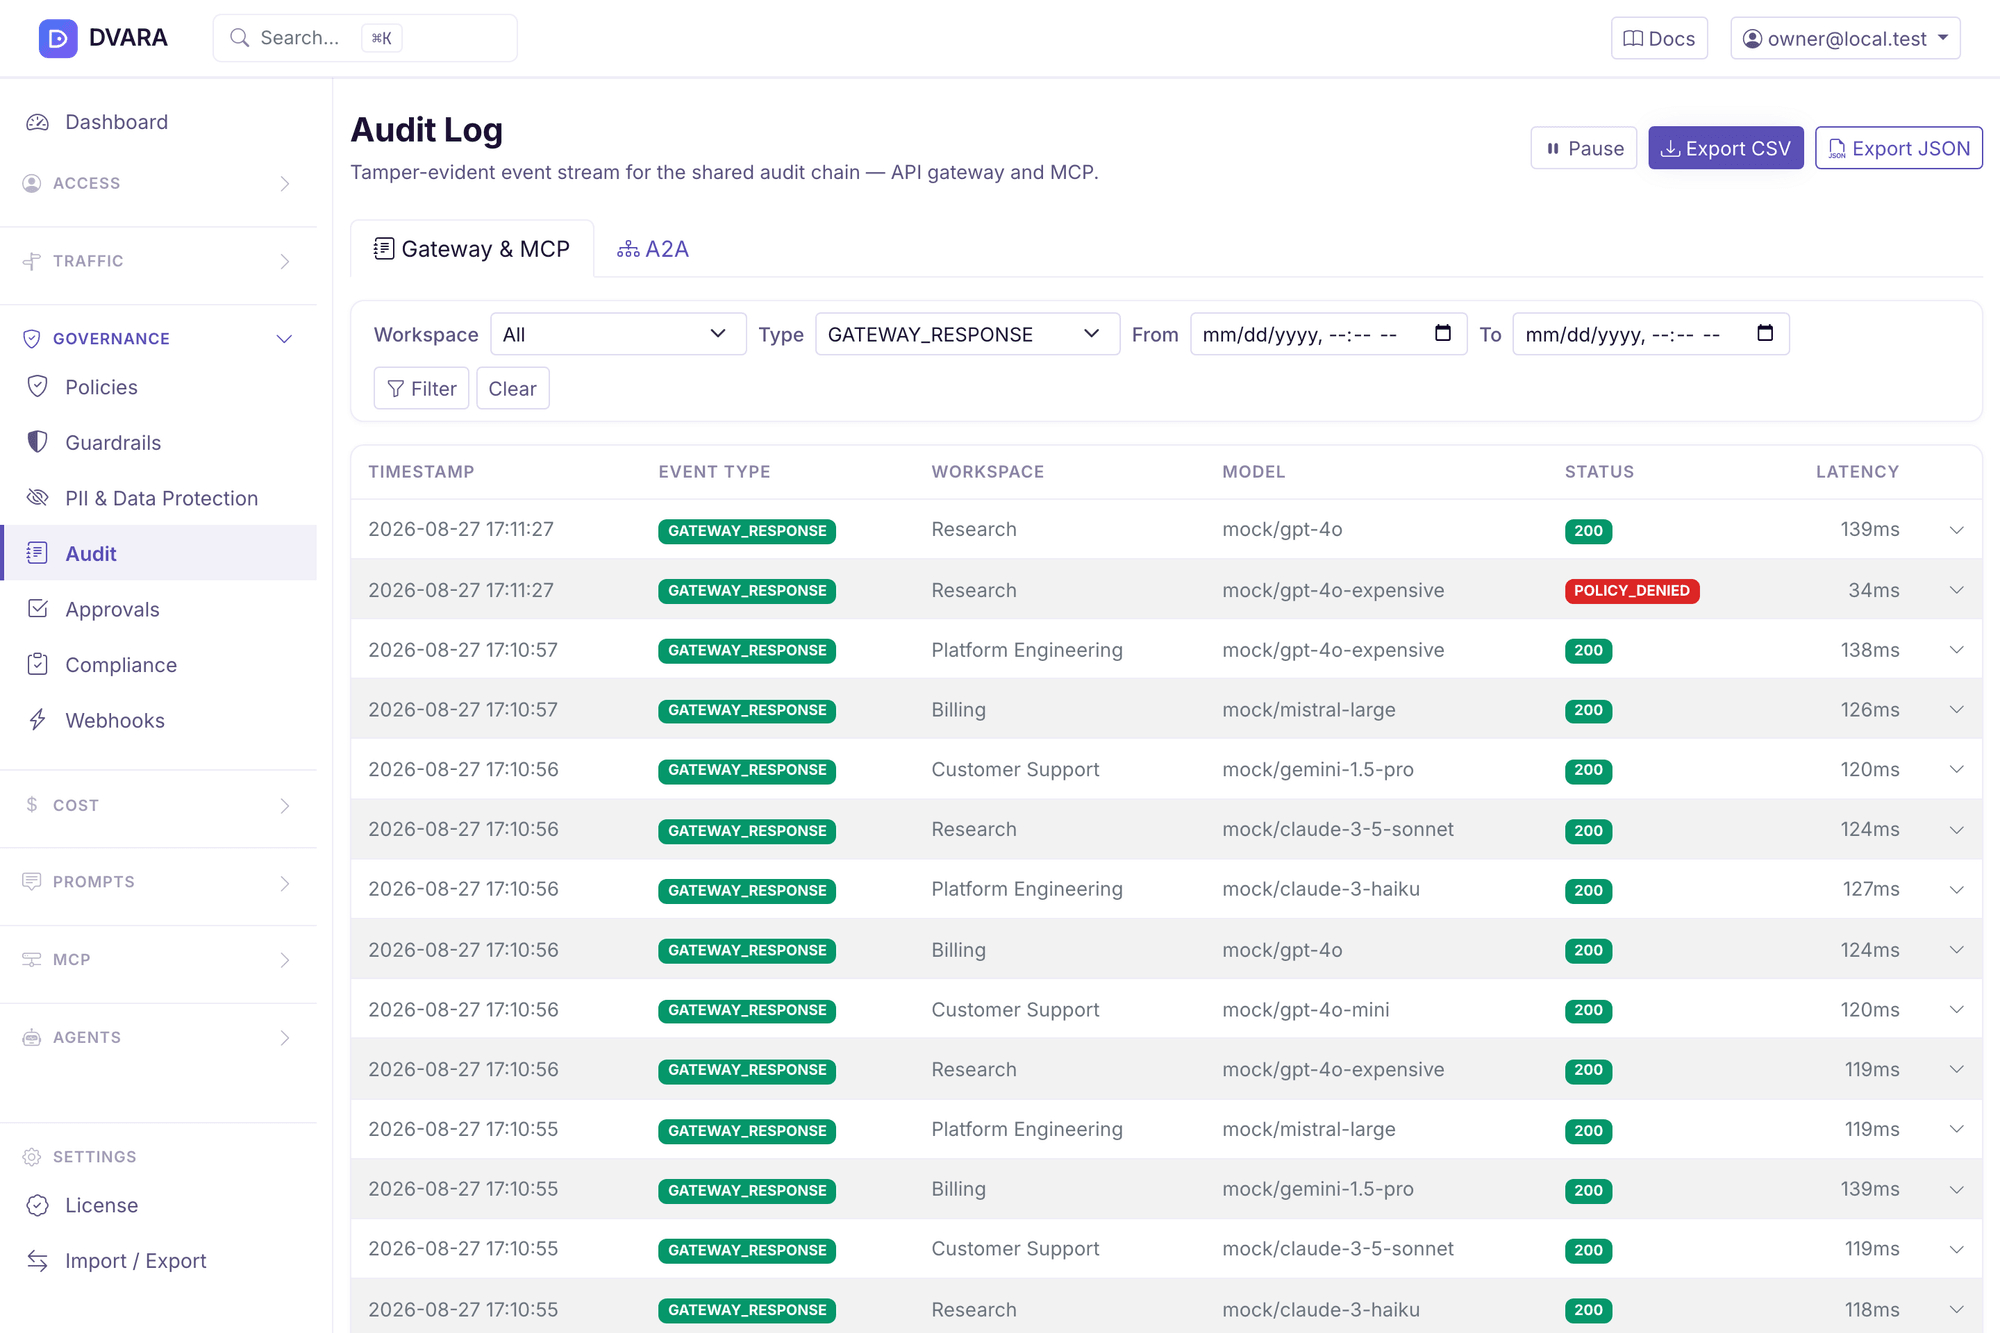
Task: Click the Prompts section icon
Action: click(32, 882)
